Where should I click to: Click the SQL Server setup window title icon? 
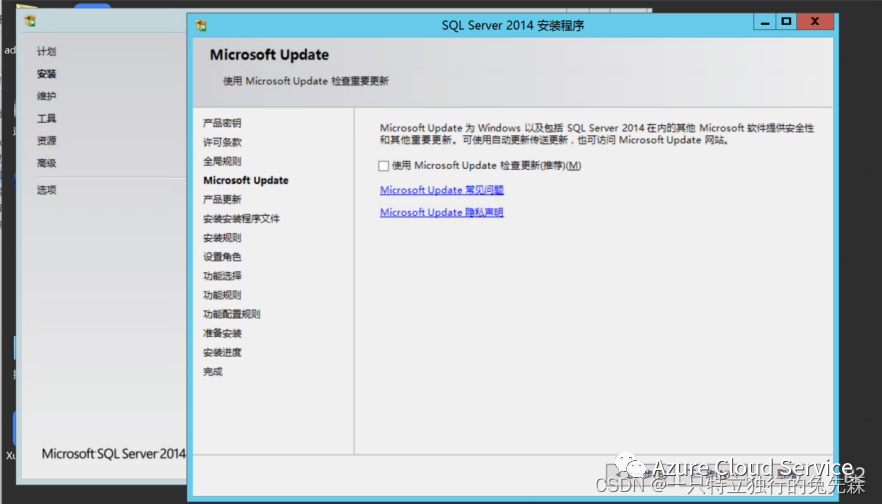click(201, 25)
